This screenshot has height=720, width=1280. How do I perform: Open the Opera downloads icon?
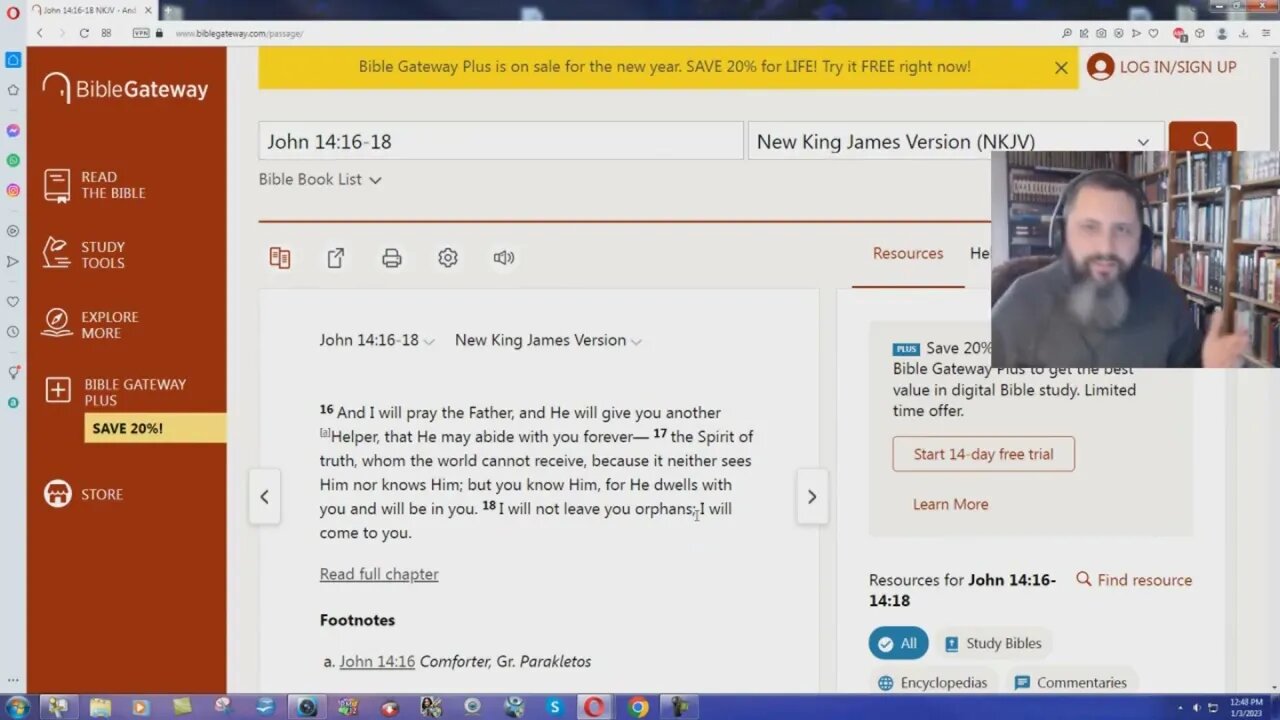coord(1243,33)
